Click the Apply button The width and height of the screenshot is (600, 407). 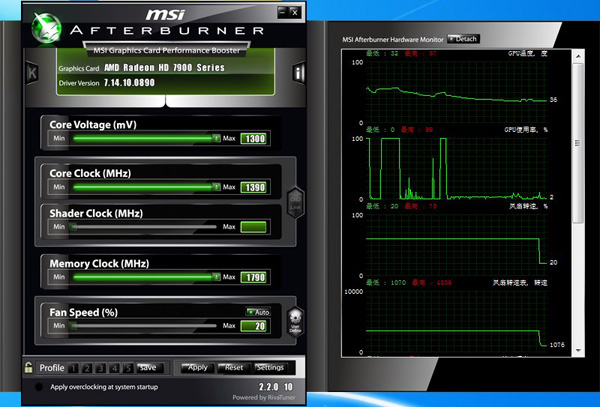(x=197, y=368)
